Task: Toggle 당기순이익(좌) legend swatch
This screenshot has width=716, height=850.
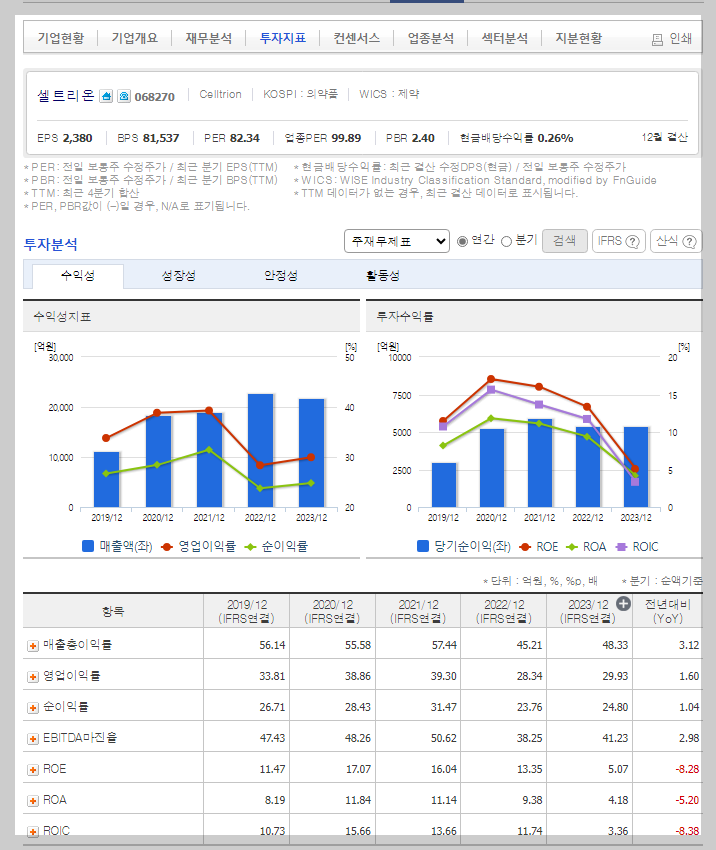Action: (423, 546)
